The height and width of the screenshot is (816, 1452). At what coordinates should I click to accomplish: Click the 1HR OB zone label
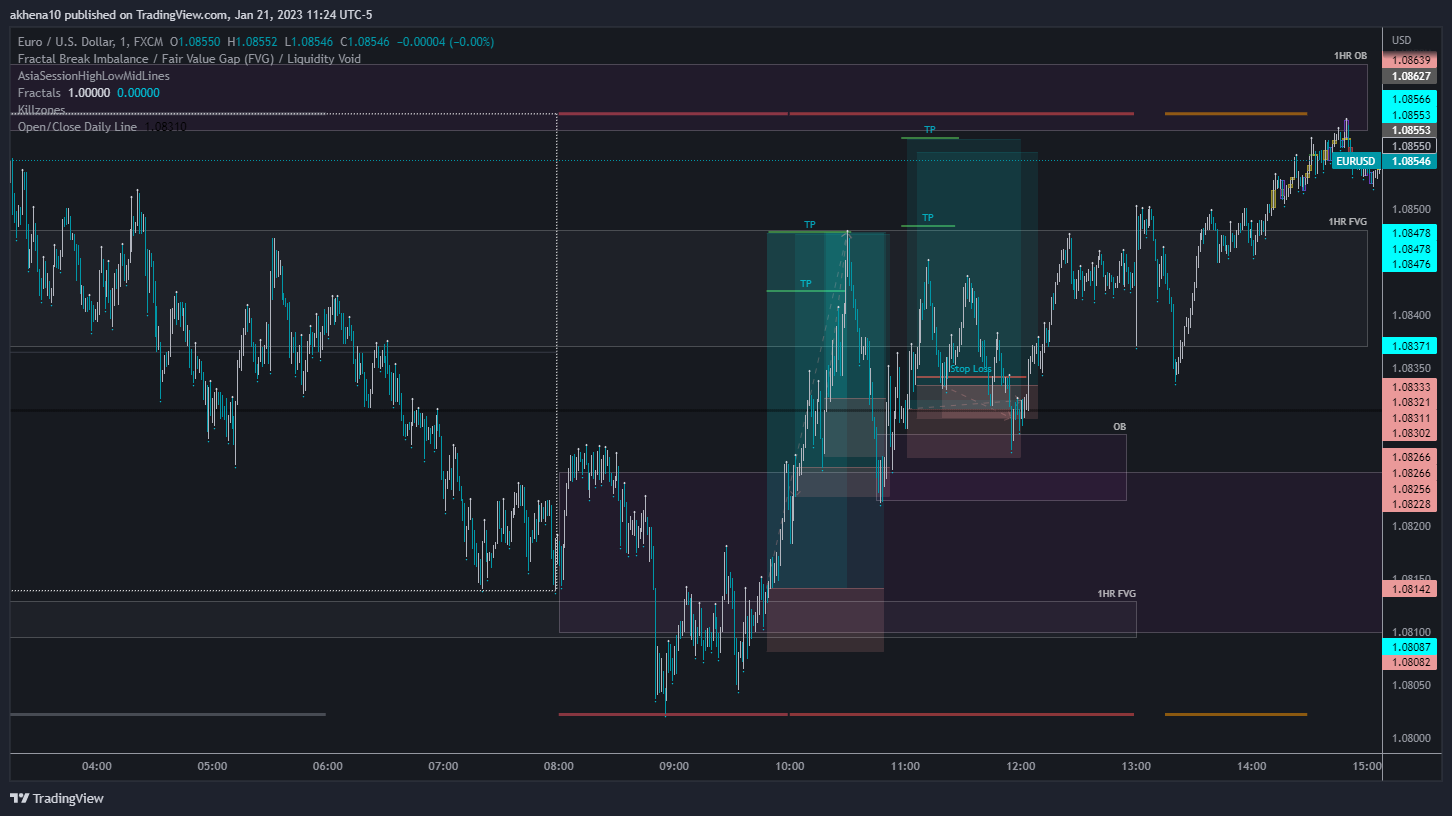click(x=1350, y=56)
